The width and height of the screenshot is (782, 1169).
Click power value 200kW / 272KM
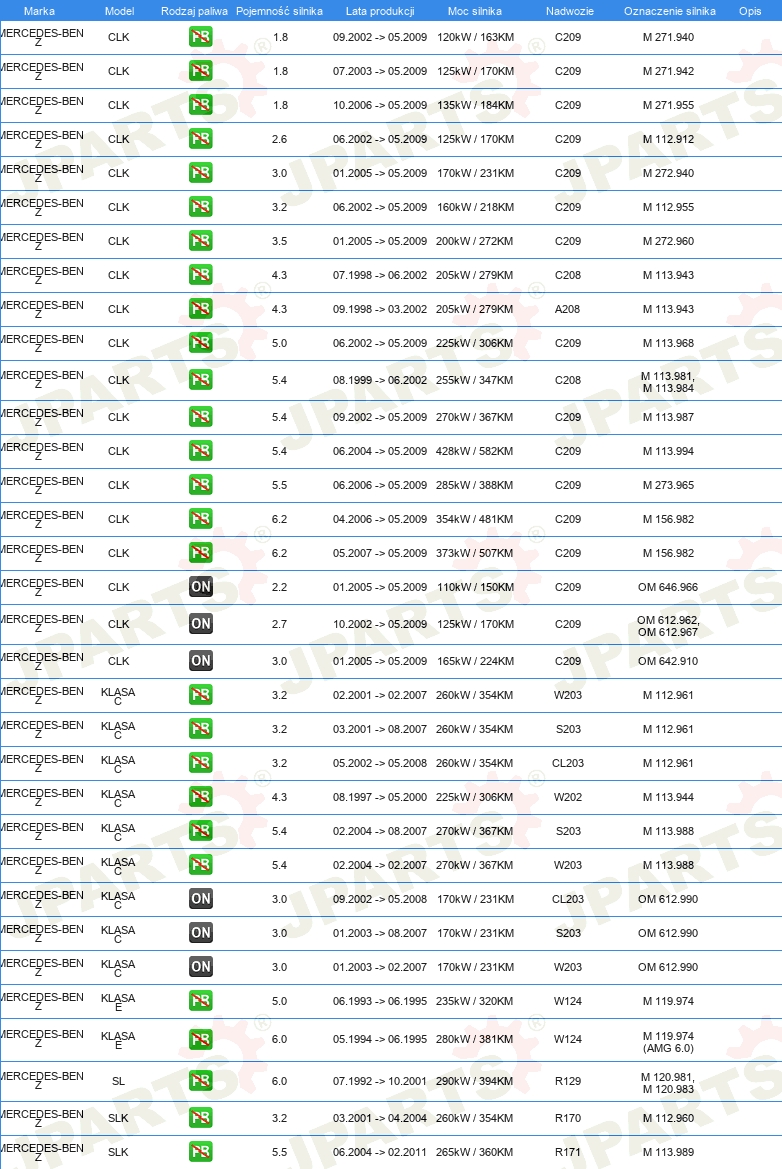pyautogui.click(x=475, y=241)
